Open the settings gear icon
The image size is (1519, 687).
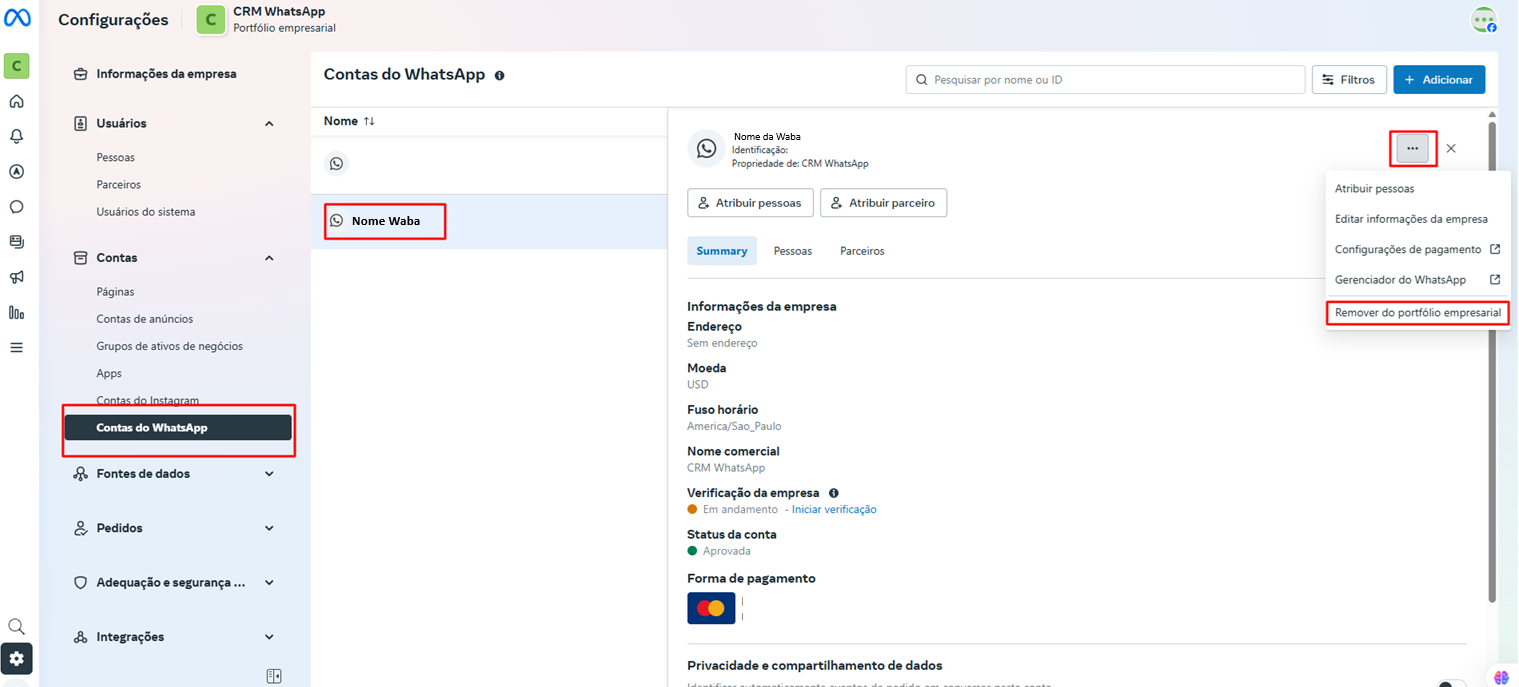click(16, 658)
